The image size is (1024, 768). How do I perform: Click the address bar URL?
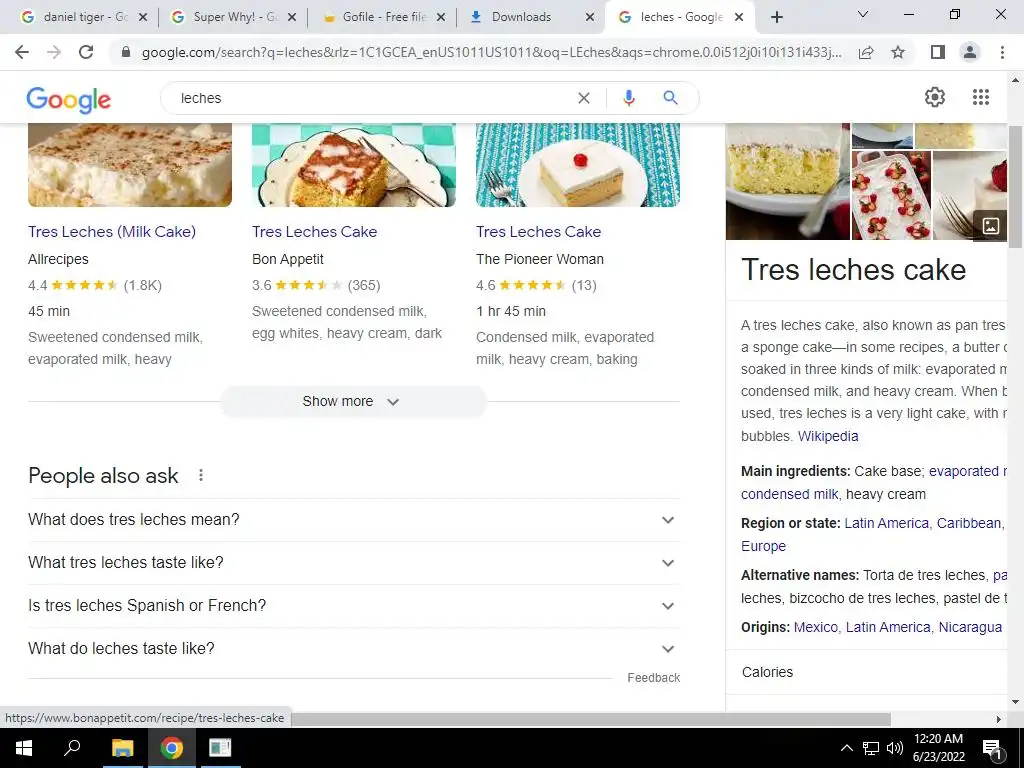coord(491,52)
